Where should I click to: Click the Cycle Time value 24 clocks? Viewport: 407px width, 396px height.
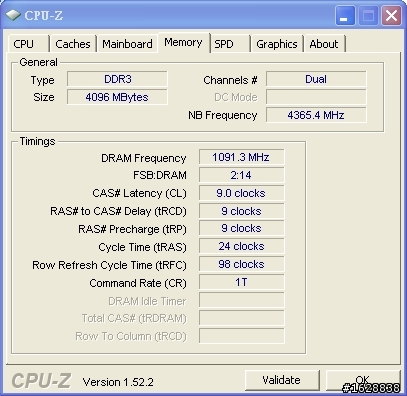[x=242, y=246]
